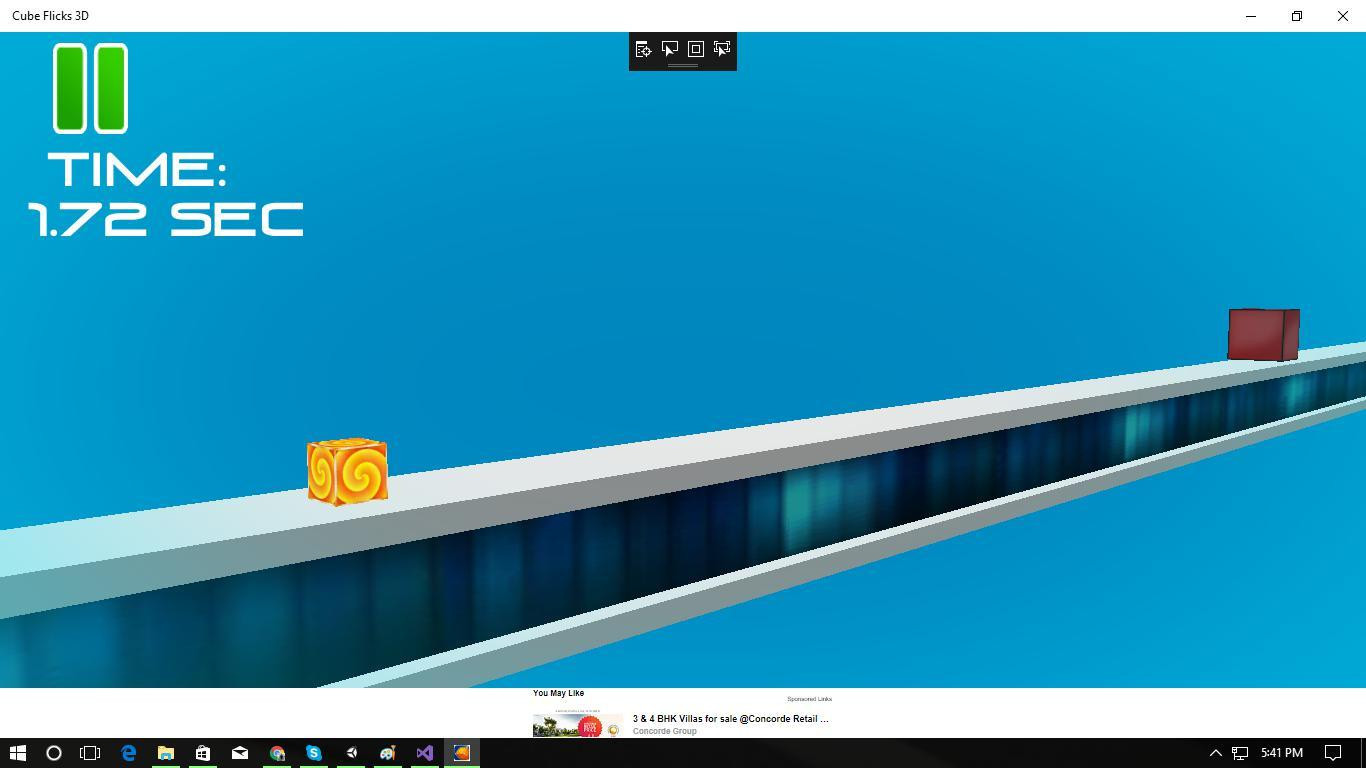
Task: Enable the element selection debug tool
Action: [669, 49]
